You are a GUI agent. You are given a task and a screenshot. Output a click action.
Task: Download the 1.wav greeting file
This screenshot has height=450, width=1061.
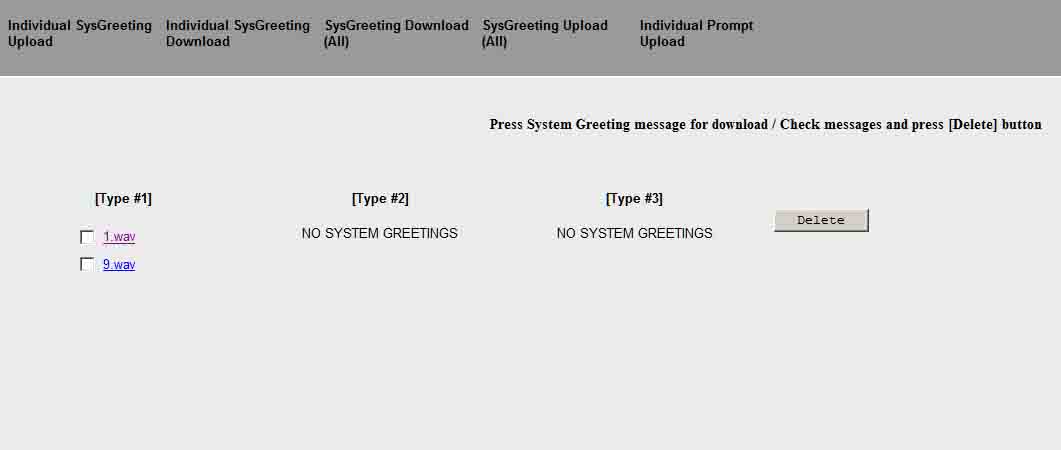click(119, 237)
